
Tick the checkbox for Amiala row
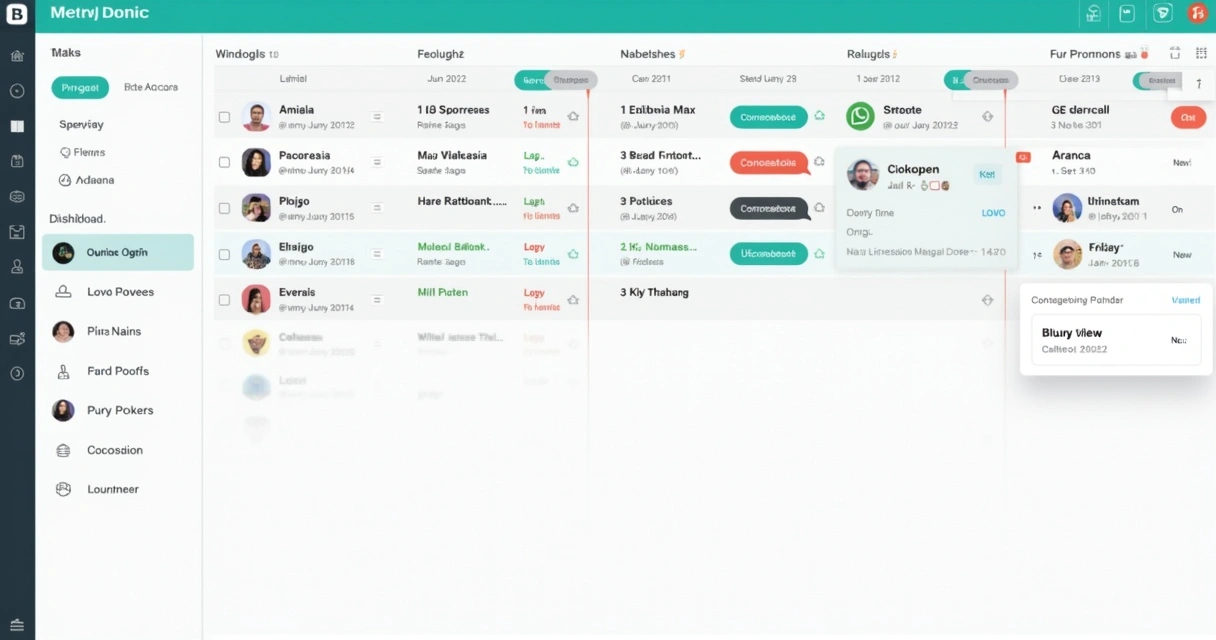pyautogui.click(x=224, y=117)
